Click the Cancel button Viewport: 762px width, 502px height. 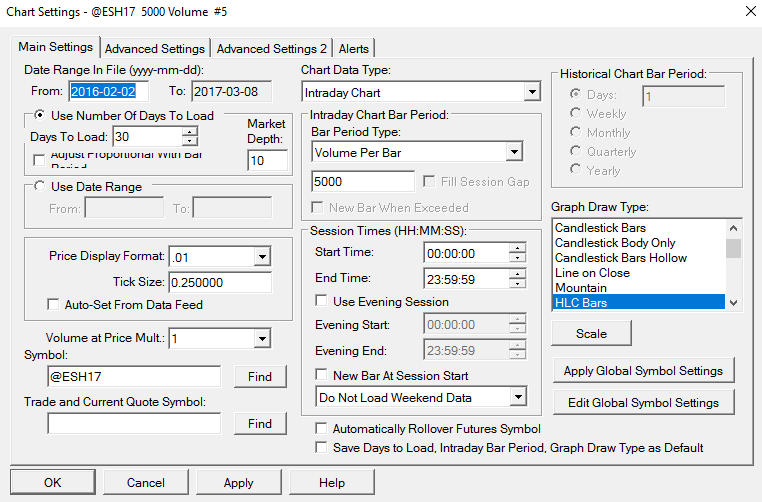click(146, 482)
